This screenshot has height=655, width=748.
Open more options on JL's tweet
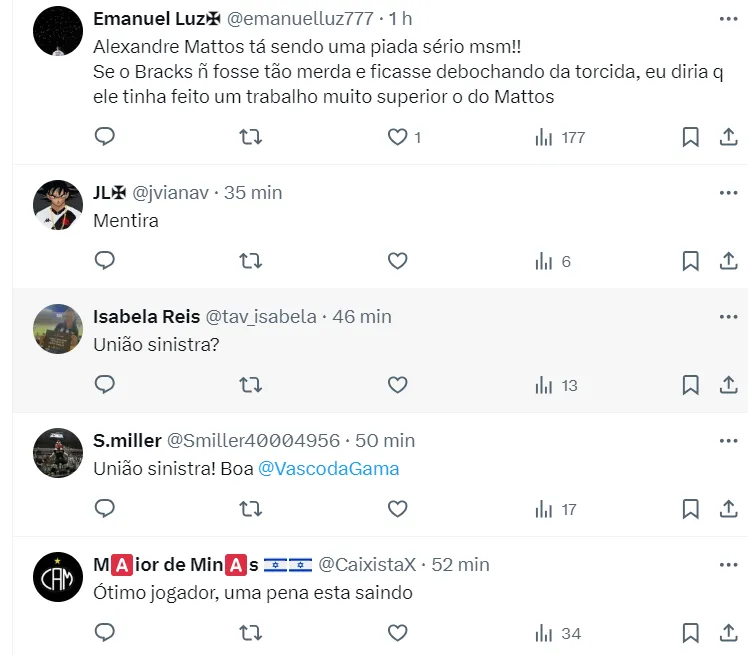tap(728, 192)
